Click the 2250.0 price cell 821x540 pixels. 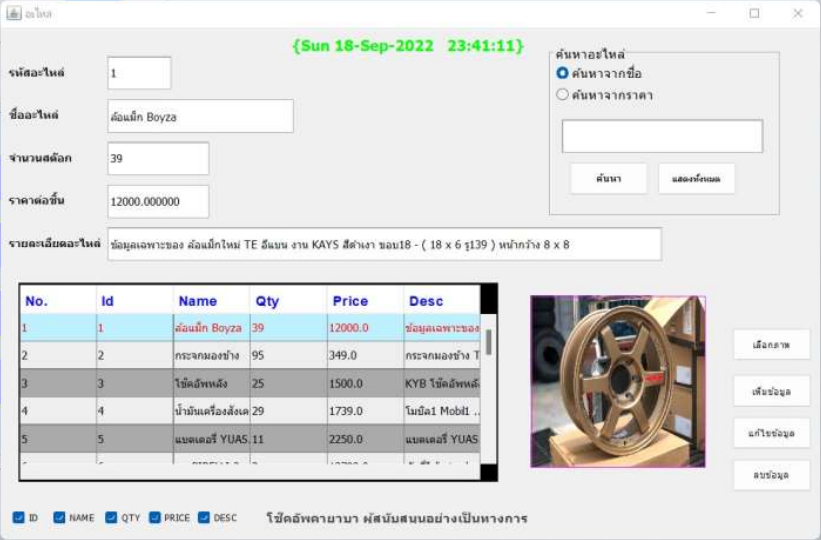click(365, 439)
